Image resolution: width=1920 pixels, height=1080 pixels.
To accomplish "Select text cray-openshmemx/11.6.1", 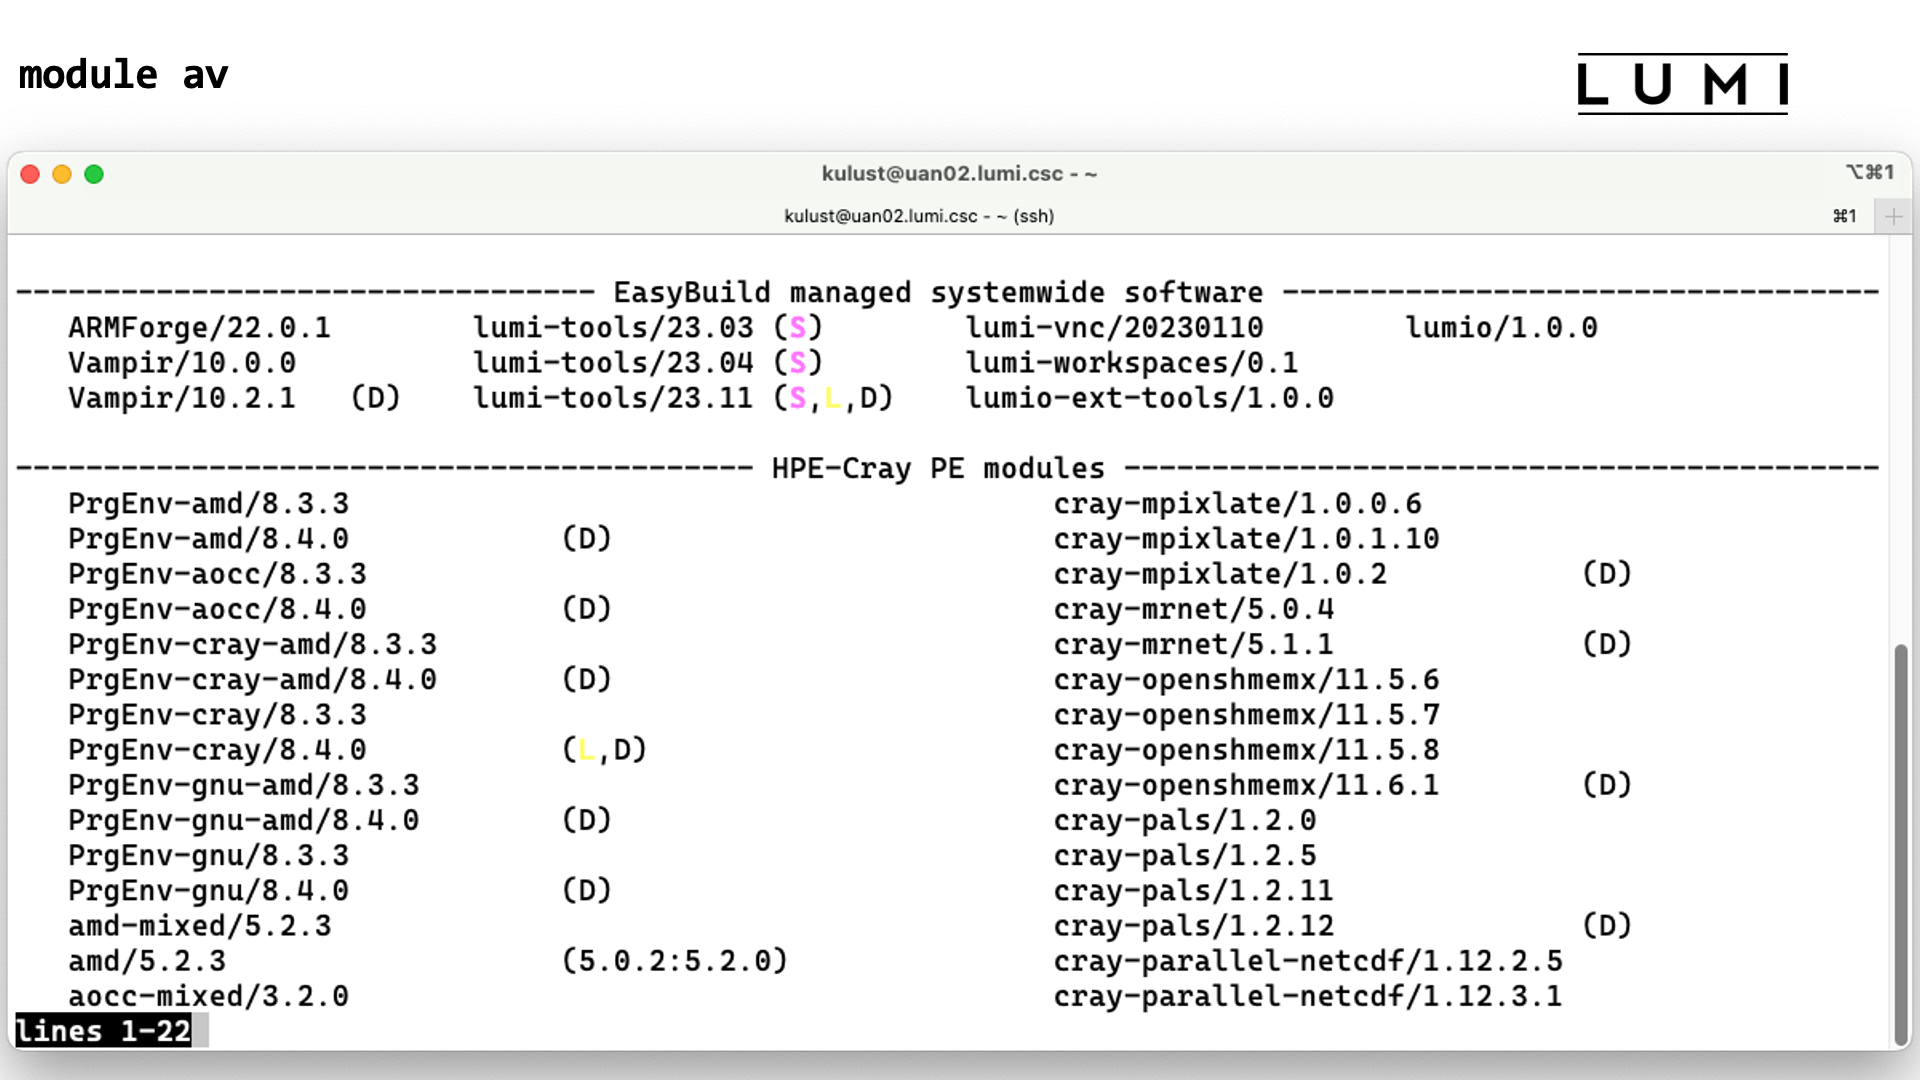I will pos(1246,785).
